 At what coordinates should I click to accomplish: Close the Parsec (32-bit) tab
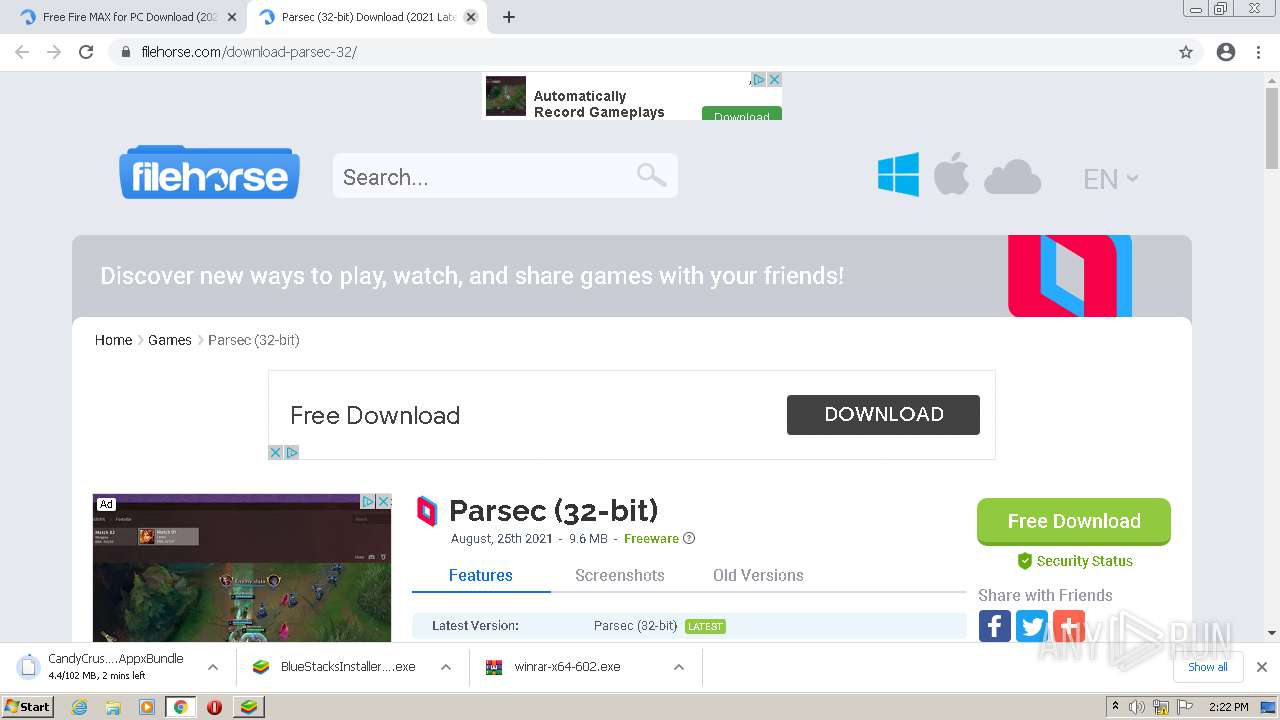pos(471,17)
